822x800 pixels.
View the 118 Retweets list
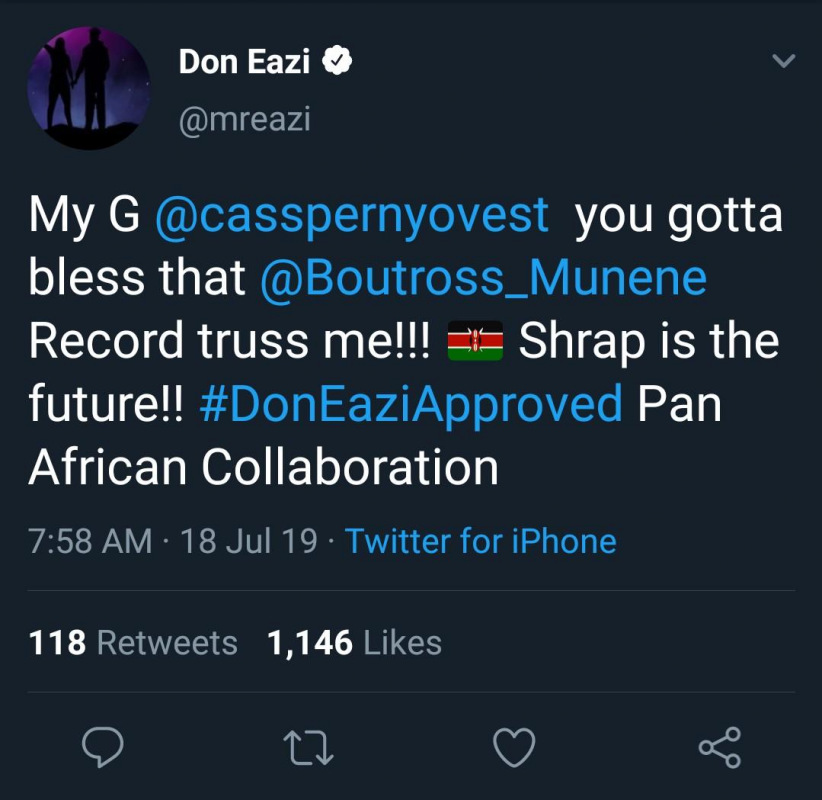[133, 642]
